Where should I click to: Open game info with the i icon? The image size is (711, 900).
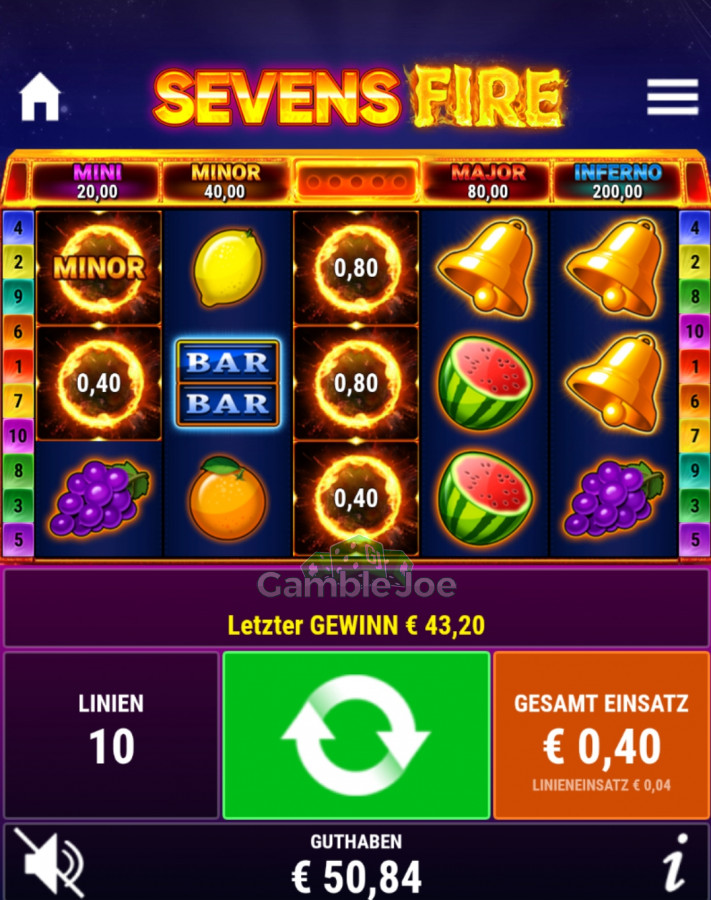click(676, 863)
